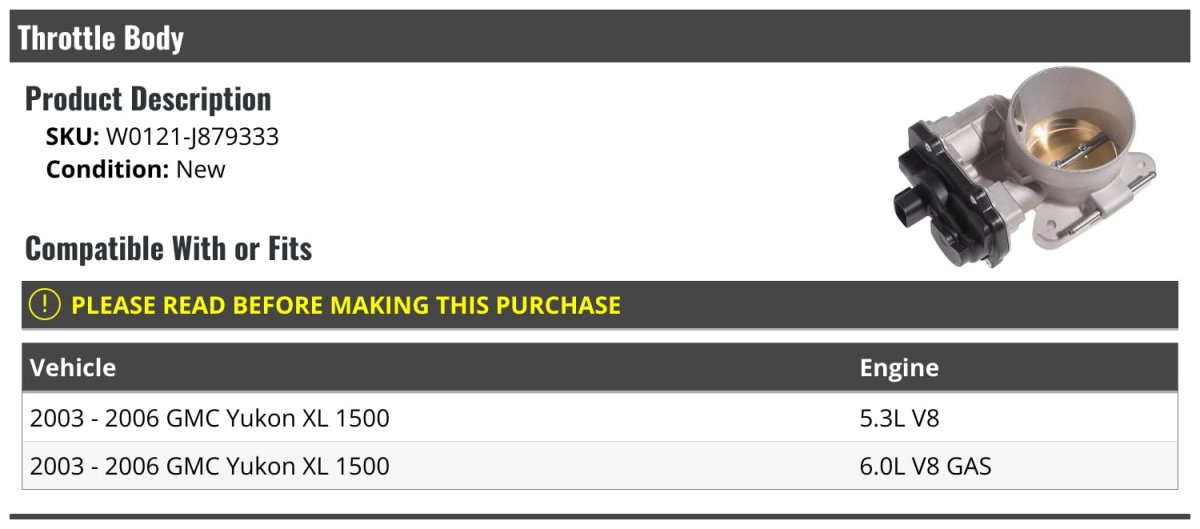Click the Engine column header
1200x529 pixels.
click(898, 367)
